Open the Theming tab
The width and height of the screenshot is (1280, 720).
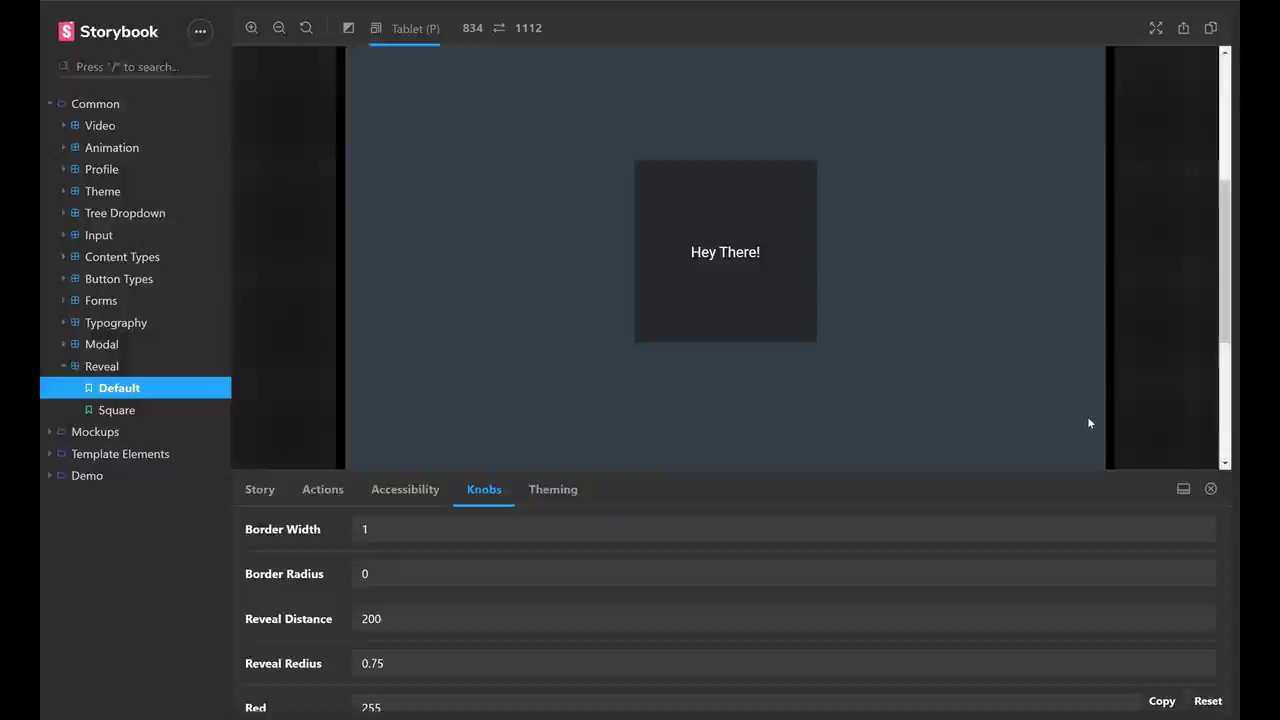pos(553,489)
